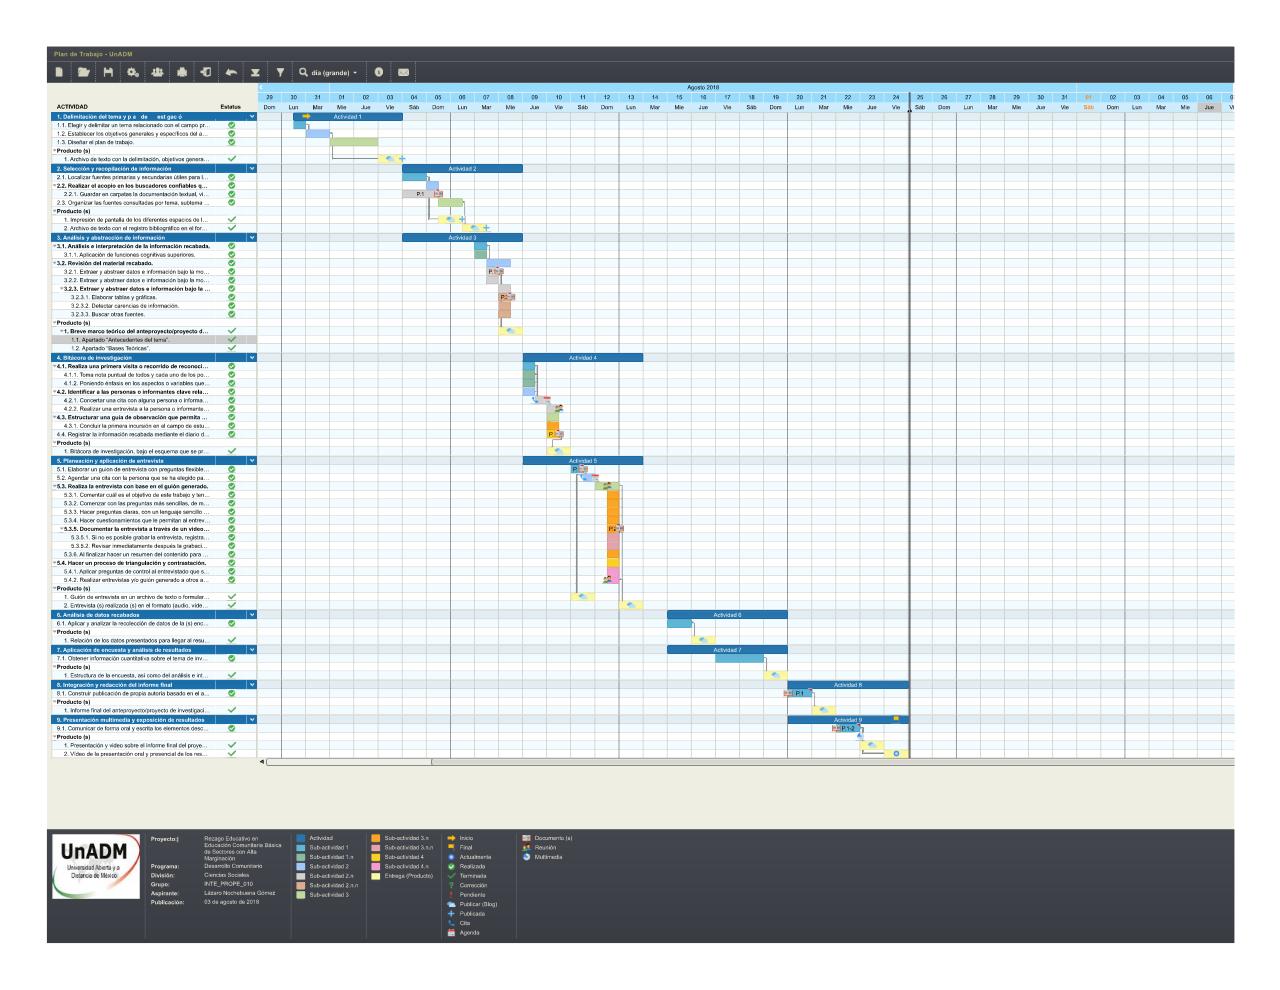Print the work plan with the printer icon
The image size is (1280, 990).
[x=182, y=72]
